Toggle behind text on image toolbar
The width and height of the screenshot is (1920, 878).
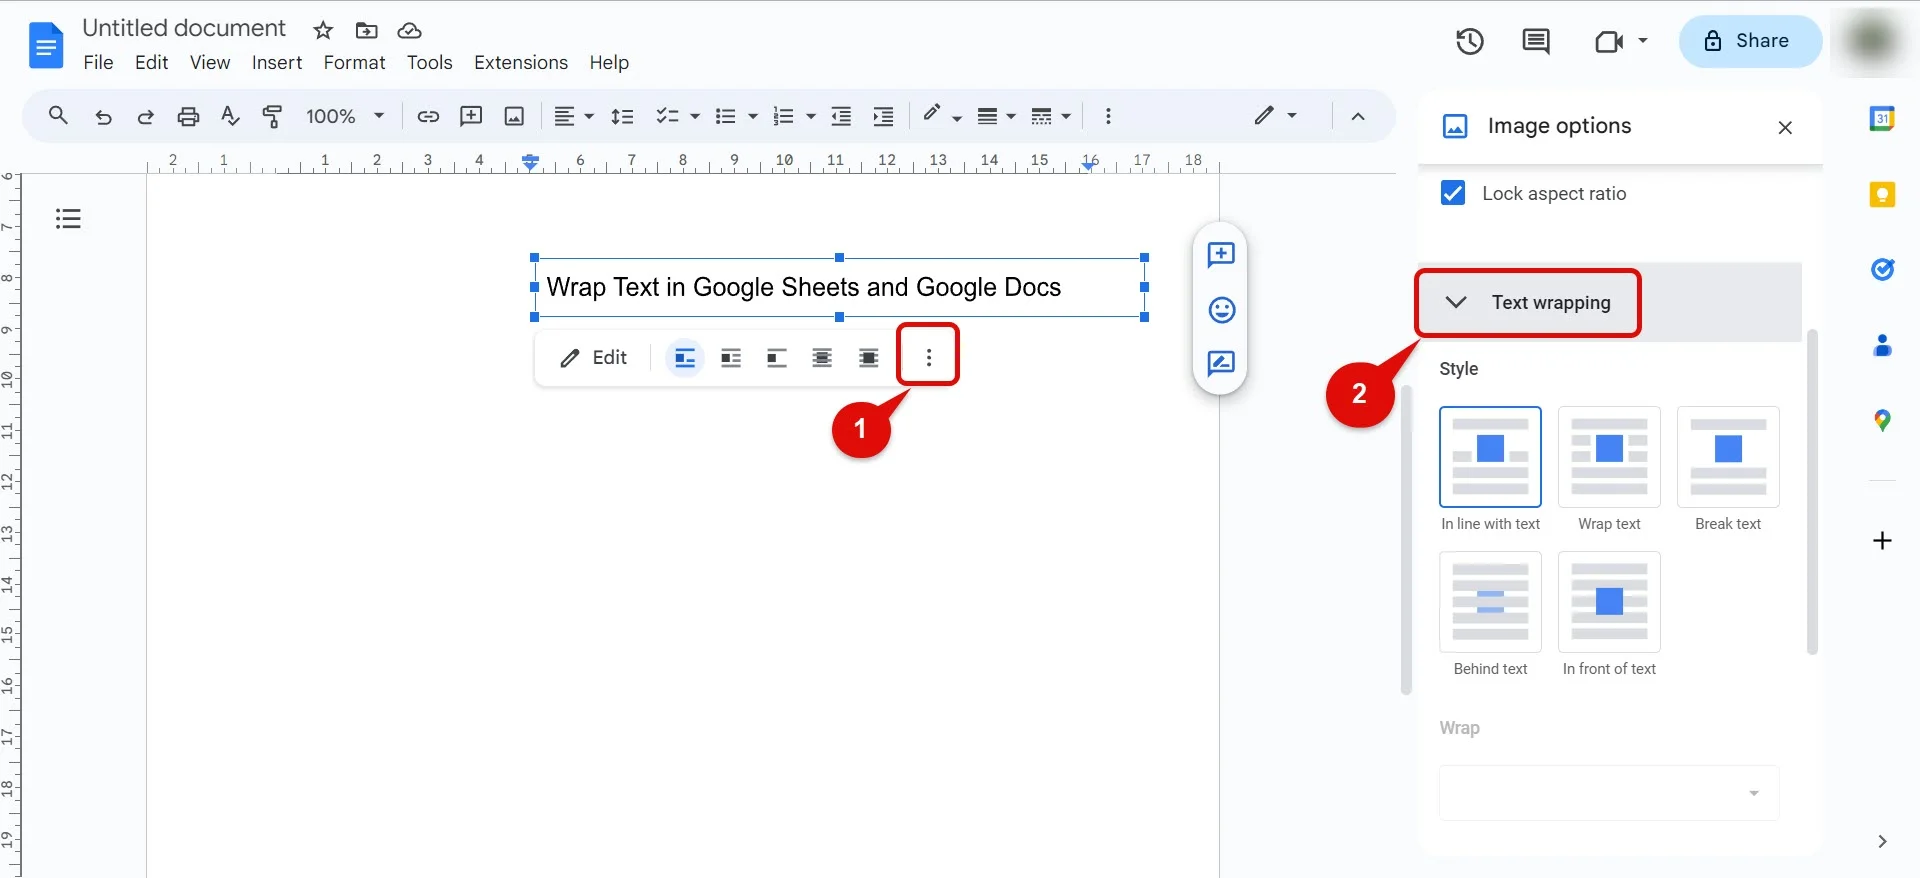coord(822,358)
